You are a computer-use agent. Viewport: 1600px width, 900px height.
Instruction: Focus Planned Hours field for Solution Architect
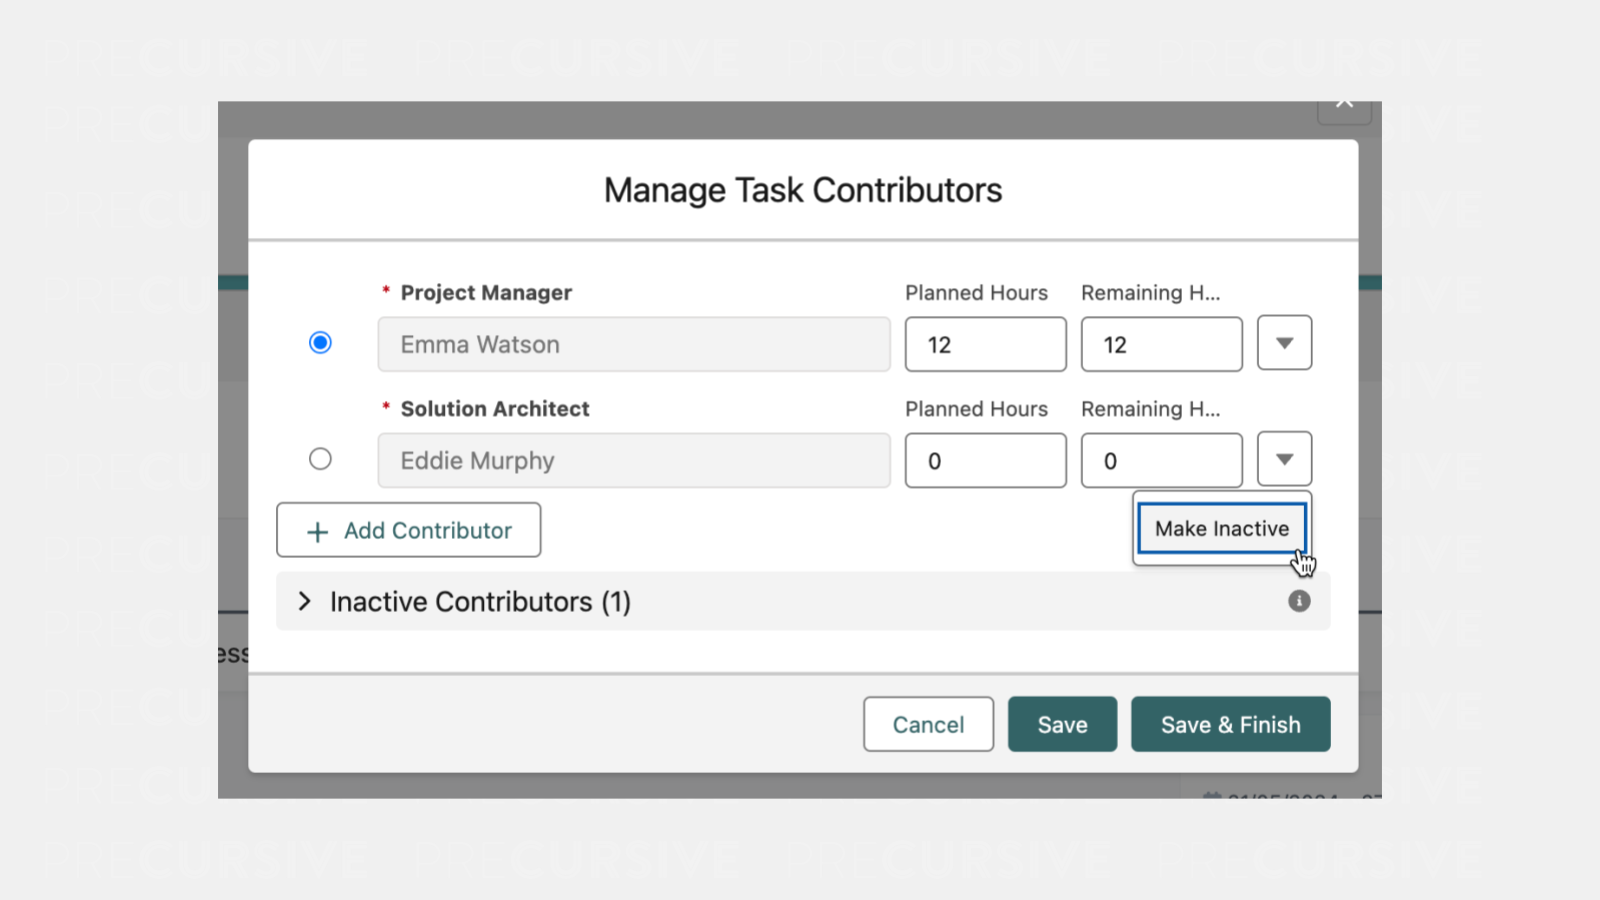tap(986, 460)
